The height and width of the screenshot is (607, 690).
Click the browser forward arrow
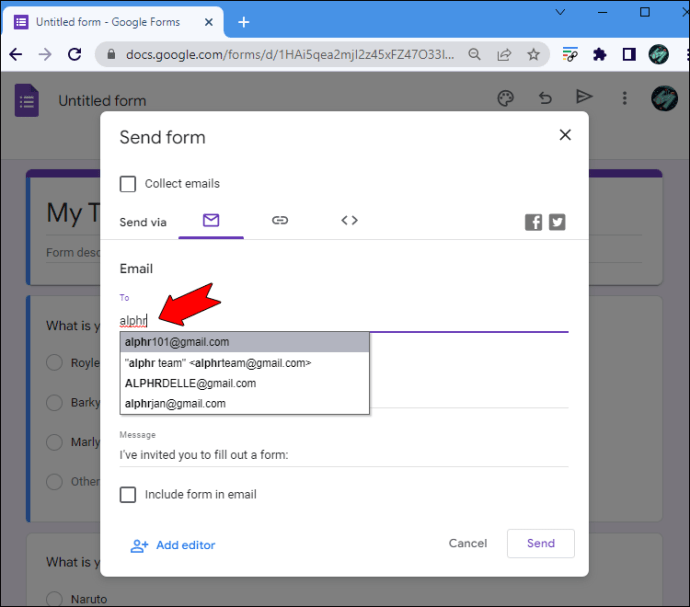tap(45, 55)
